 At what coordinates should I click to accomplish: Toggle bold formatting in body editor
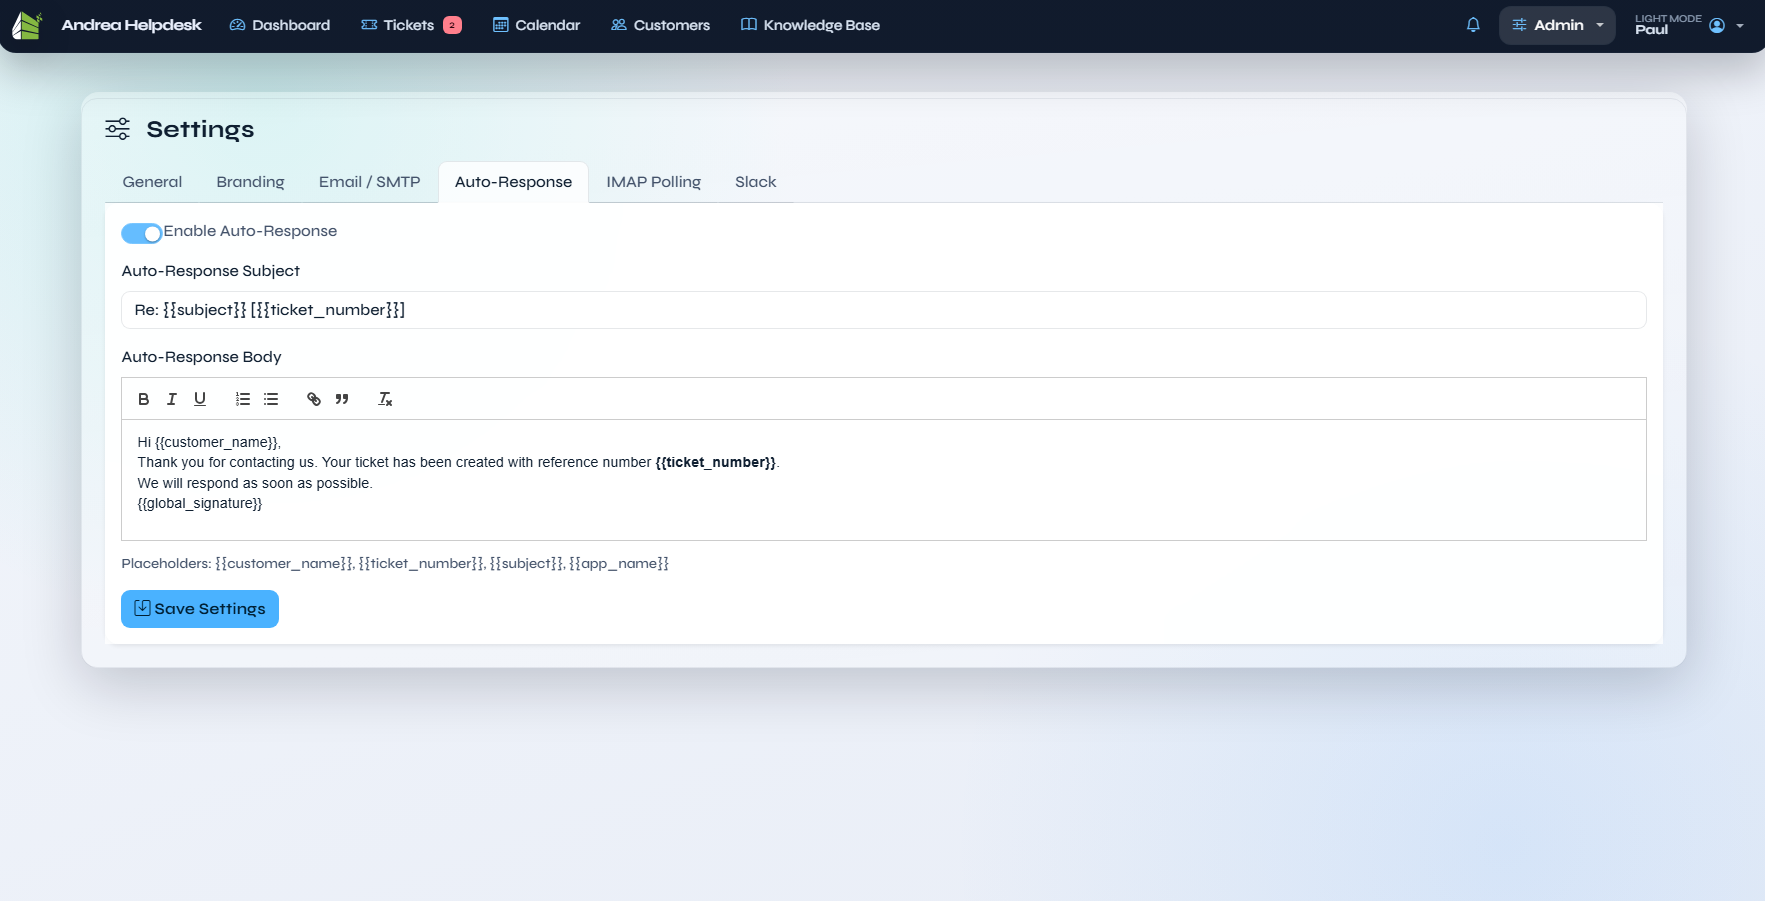coord(143,399)
